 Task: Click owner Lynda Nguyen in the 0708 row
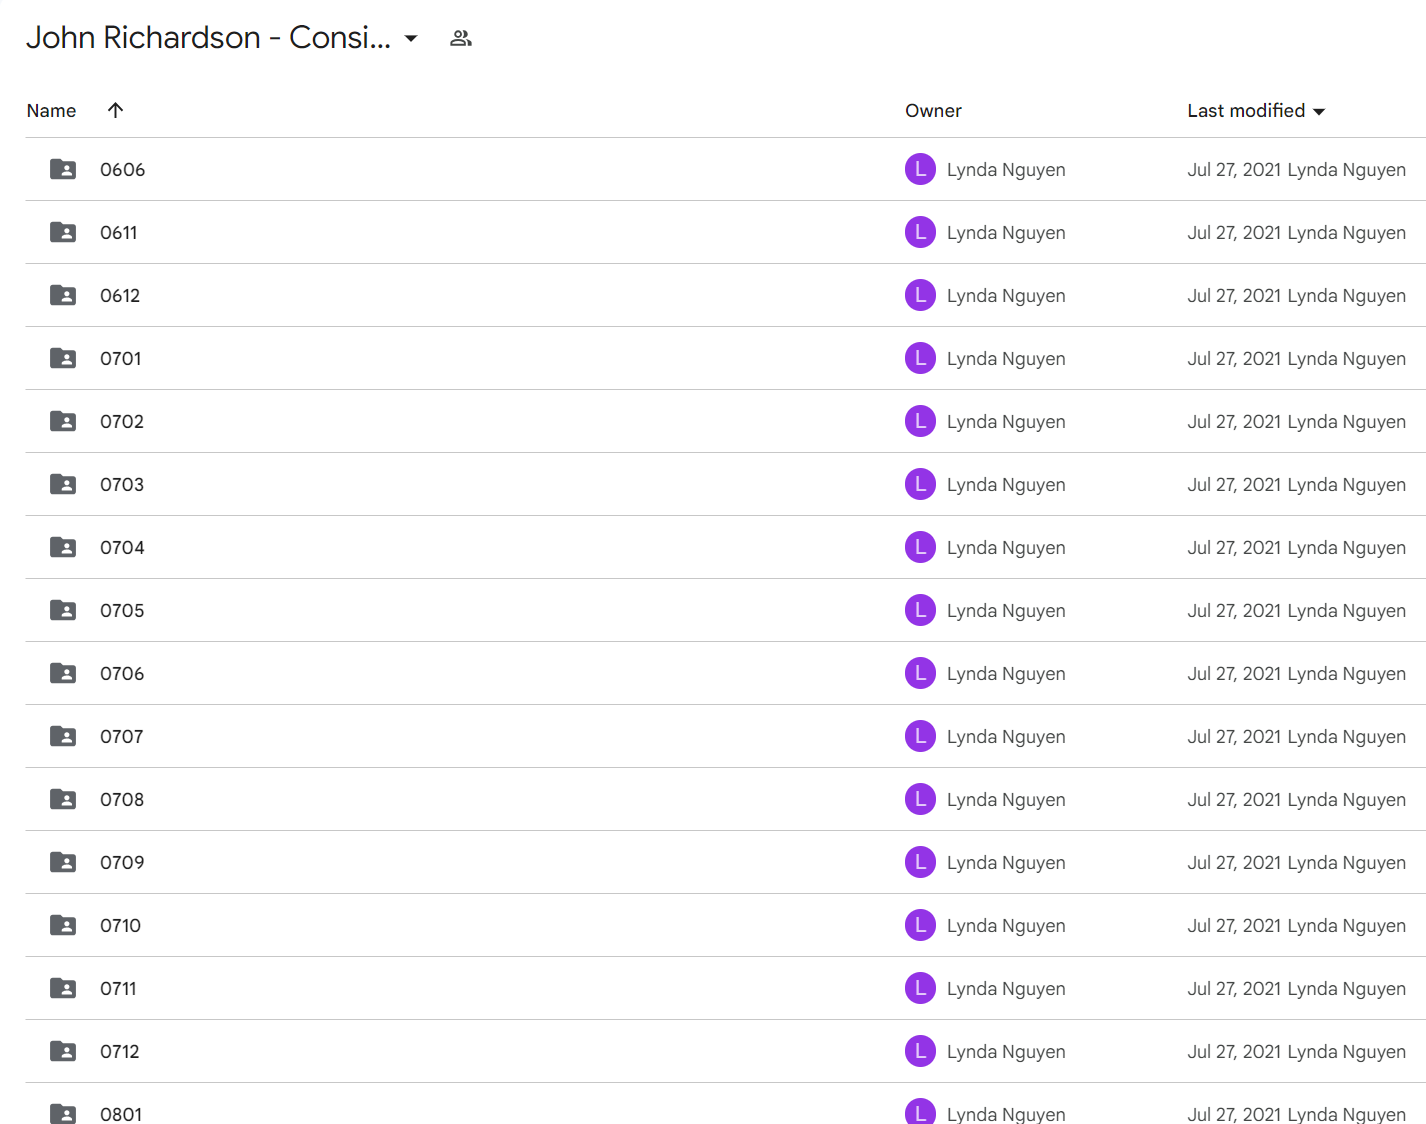[1006, 800]
